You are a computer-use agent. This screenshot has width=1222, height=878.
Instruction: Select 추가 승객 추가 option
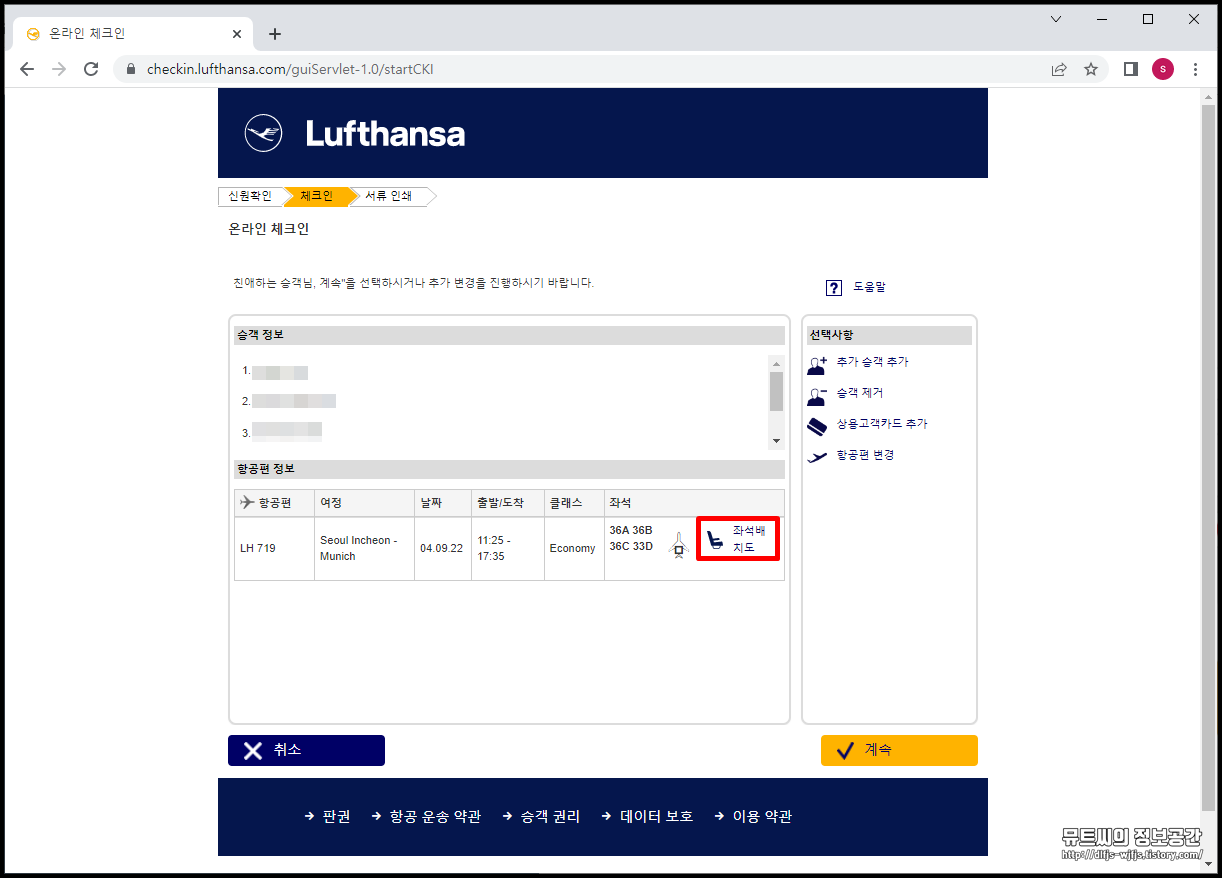pyautogui.click(x=872, y=362)
